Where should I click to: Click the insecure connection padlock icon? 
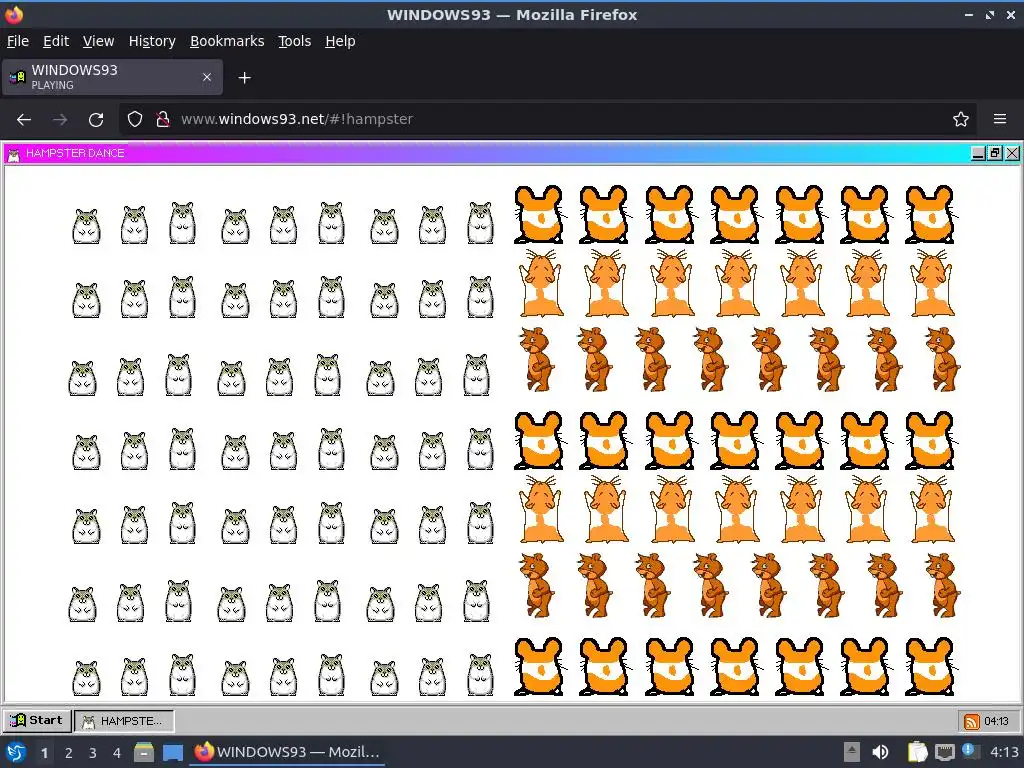coord(163,120)
